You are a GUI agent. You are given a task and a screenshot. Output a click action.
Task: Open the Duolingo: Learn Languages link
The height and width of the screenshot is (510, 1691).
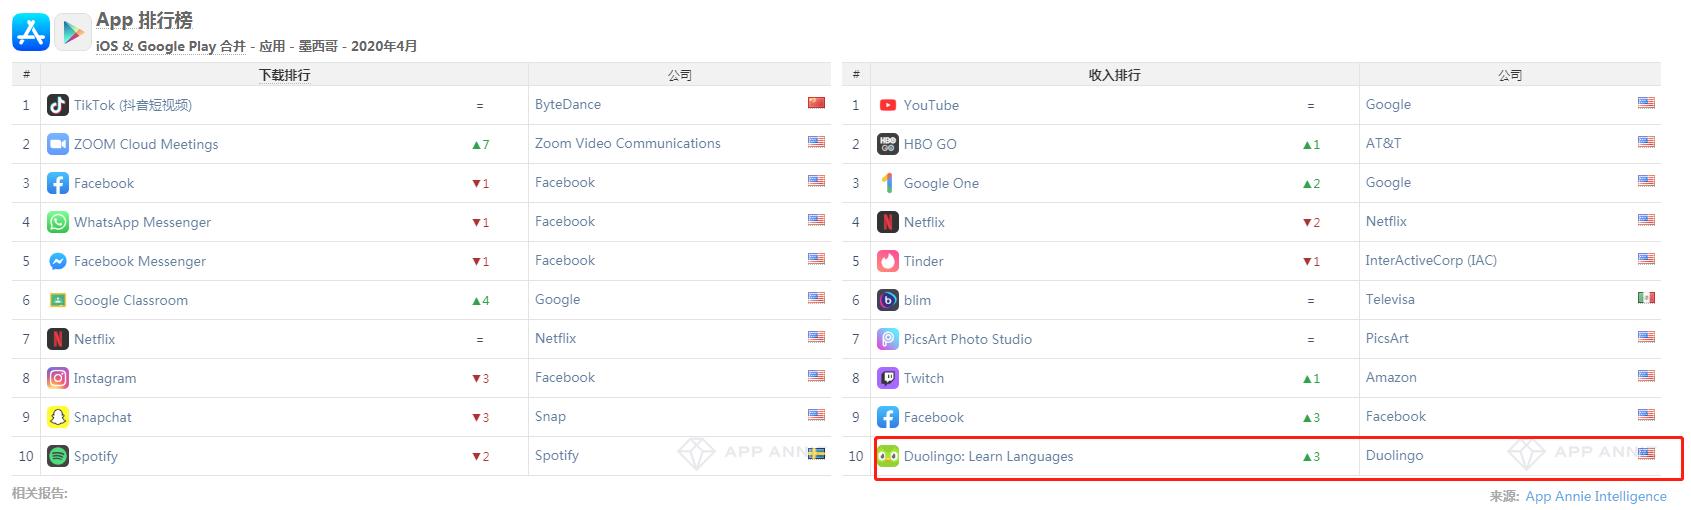click(x=988, y=456)
